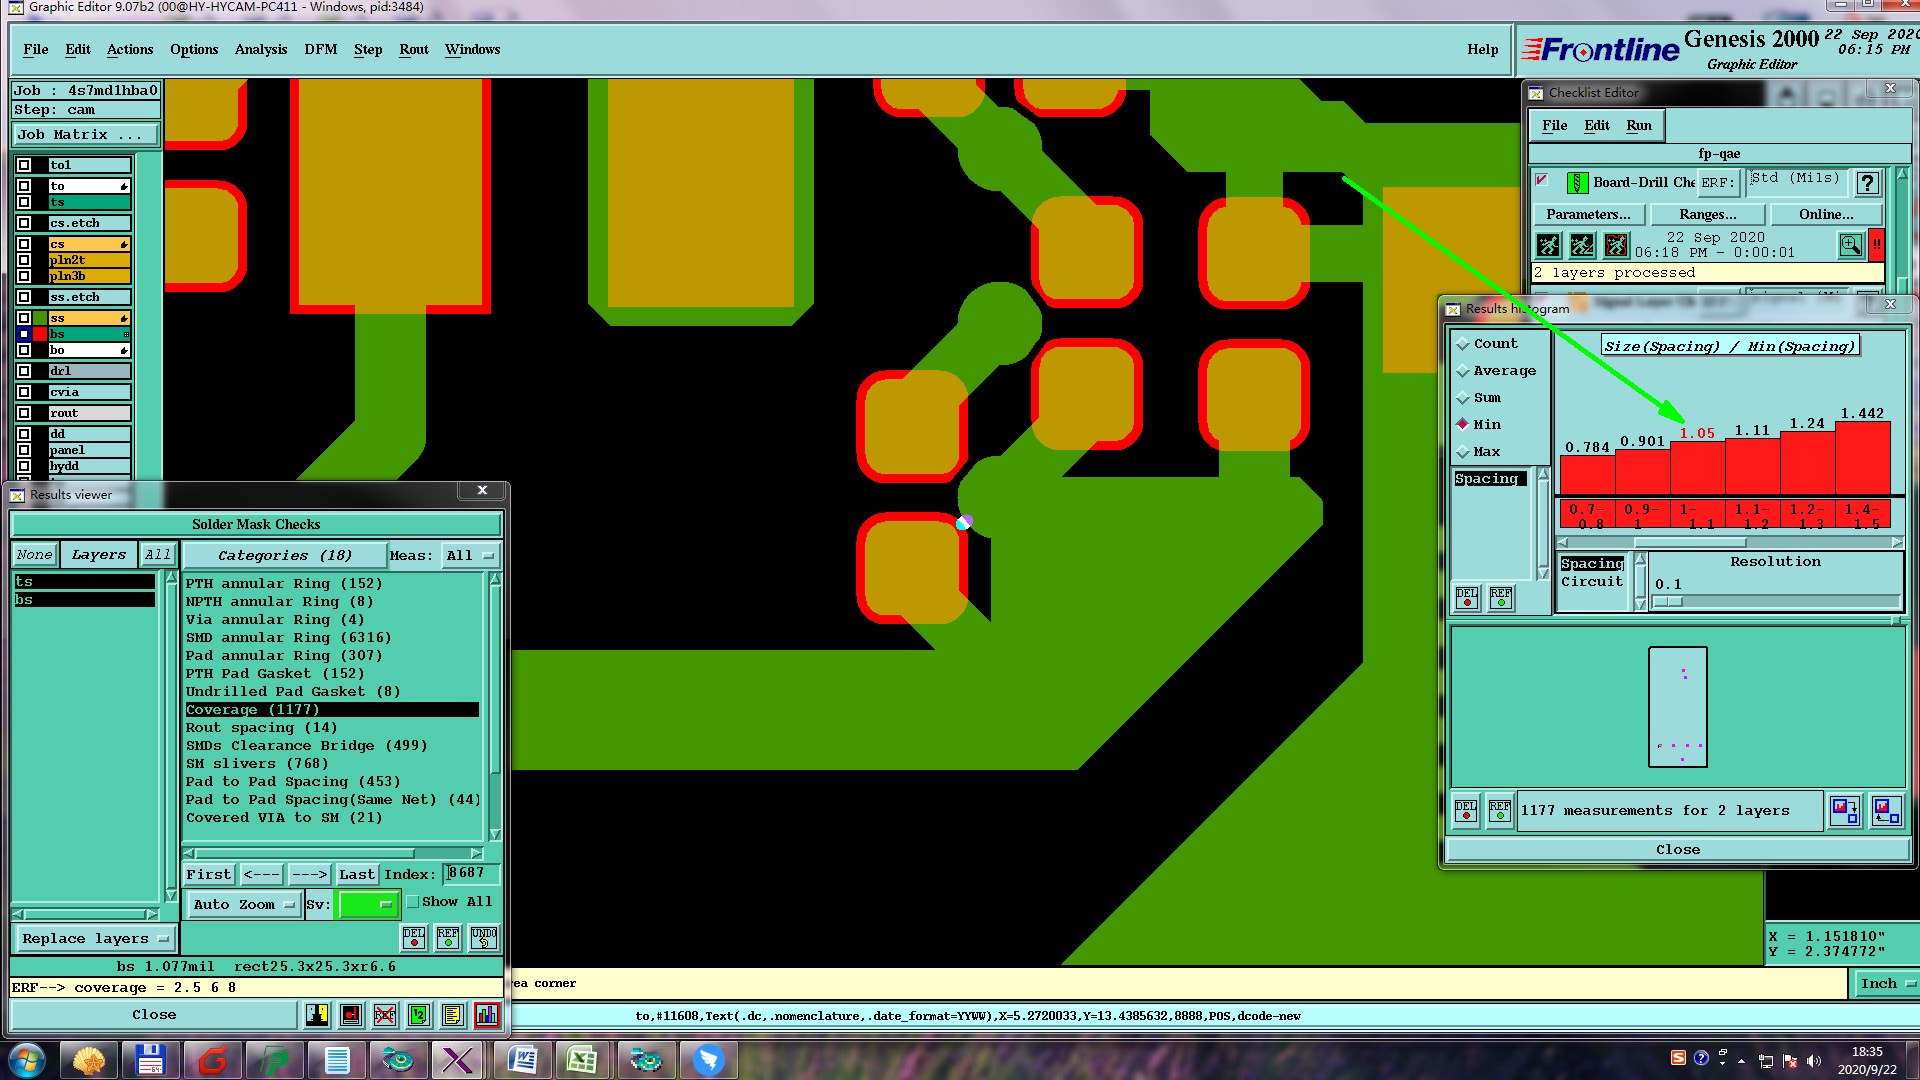
Task: Click the yellow notes report icon
Action: 452,1015
